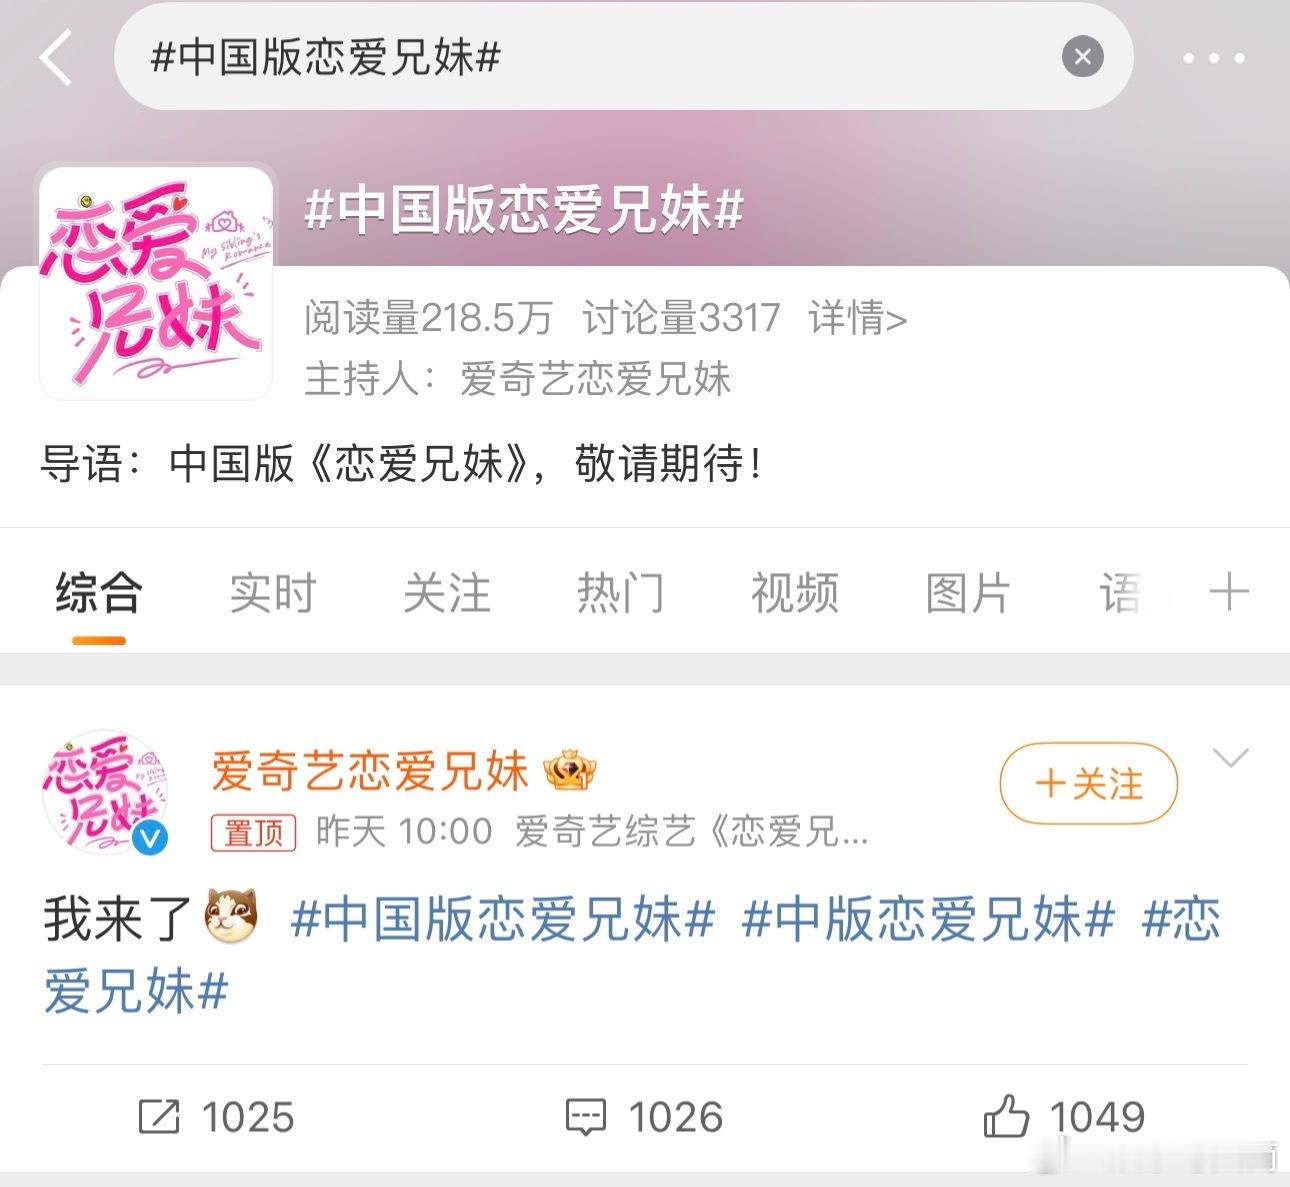Open comments icon showing 1026

coord(586,1117)
